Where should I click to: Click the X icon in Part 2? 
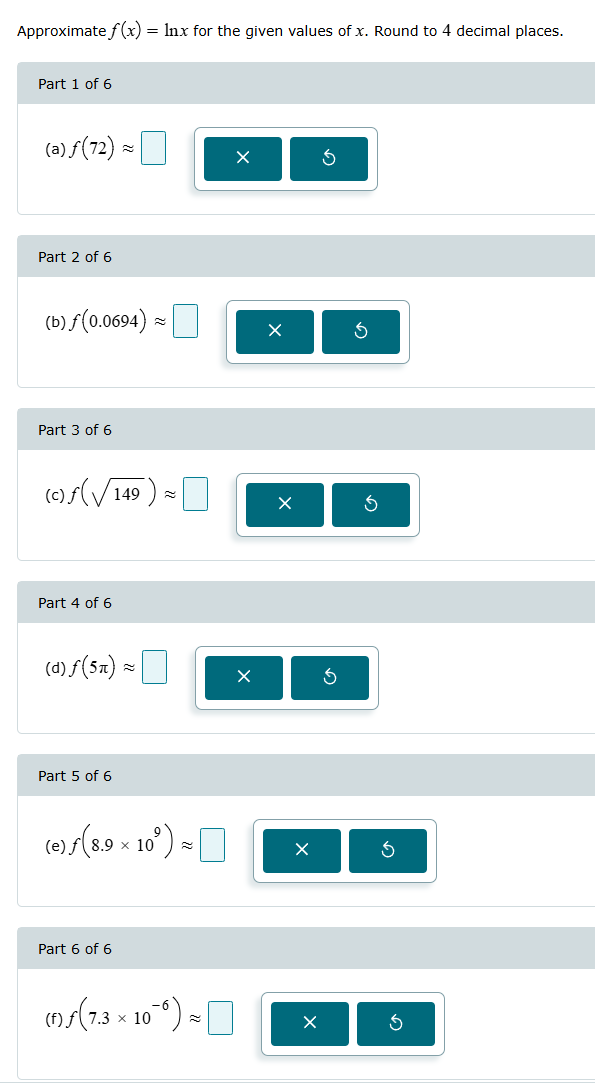point(275,331)
